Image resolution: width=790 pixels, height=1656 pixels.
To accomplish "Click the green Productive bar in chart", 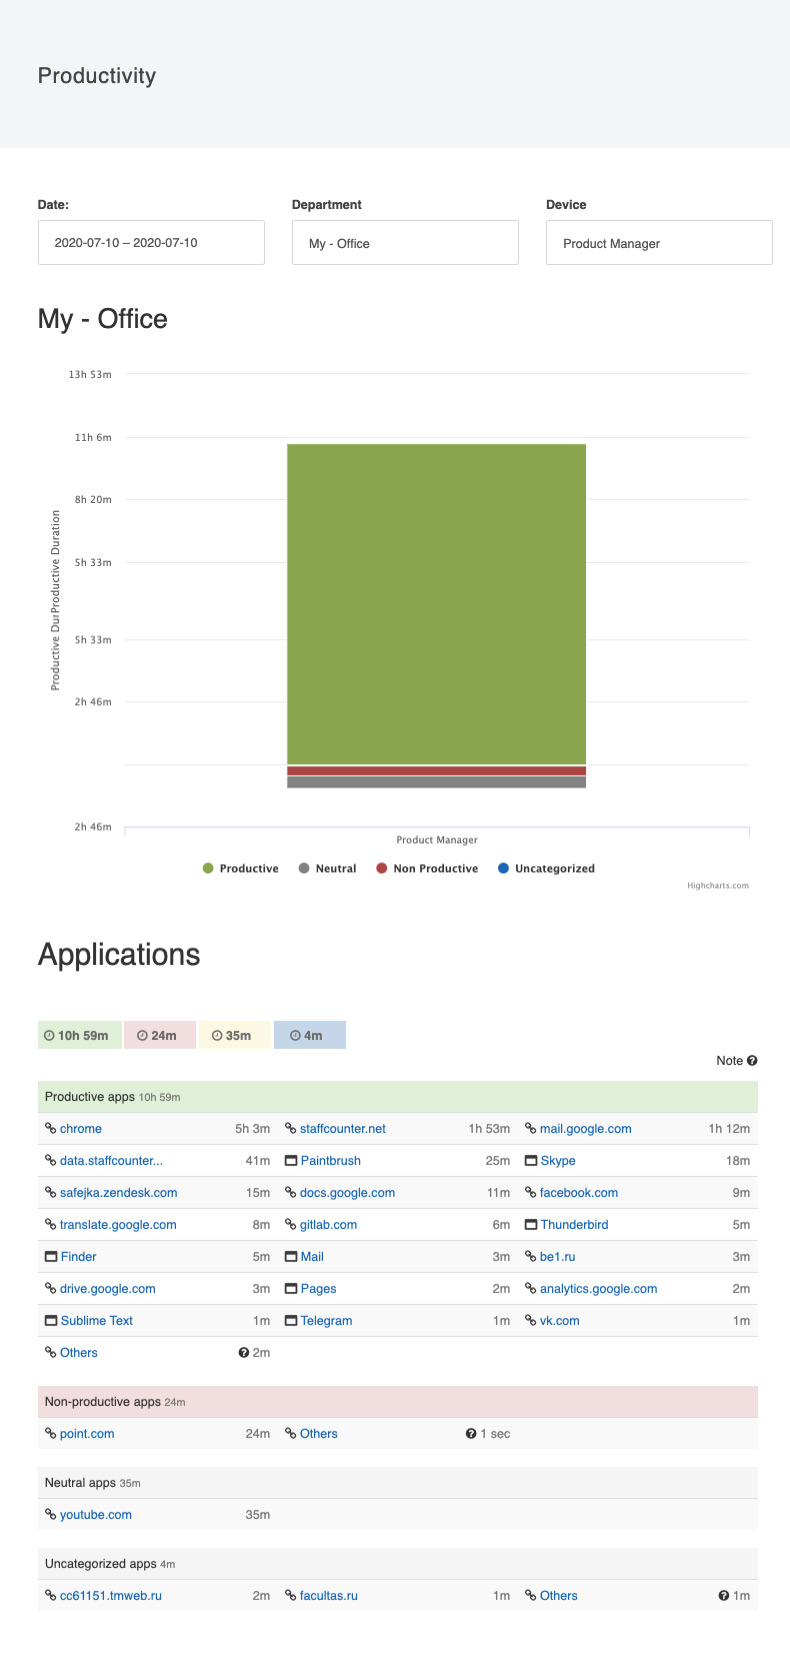I will pyautogui.click(x=436, y=604).
